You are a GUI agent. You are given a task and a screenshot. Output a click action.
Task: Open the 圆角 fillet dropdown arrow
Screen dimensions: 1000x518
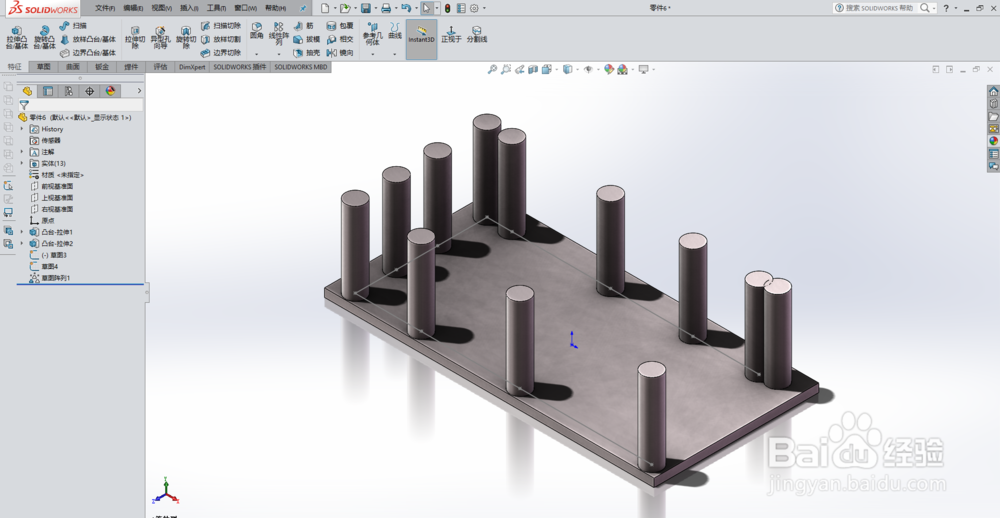coord(256,54)
